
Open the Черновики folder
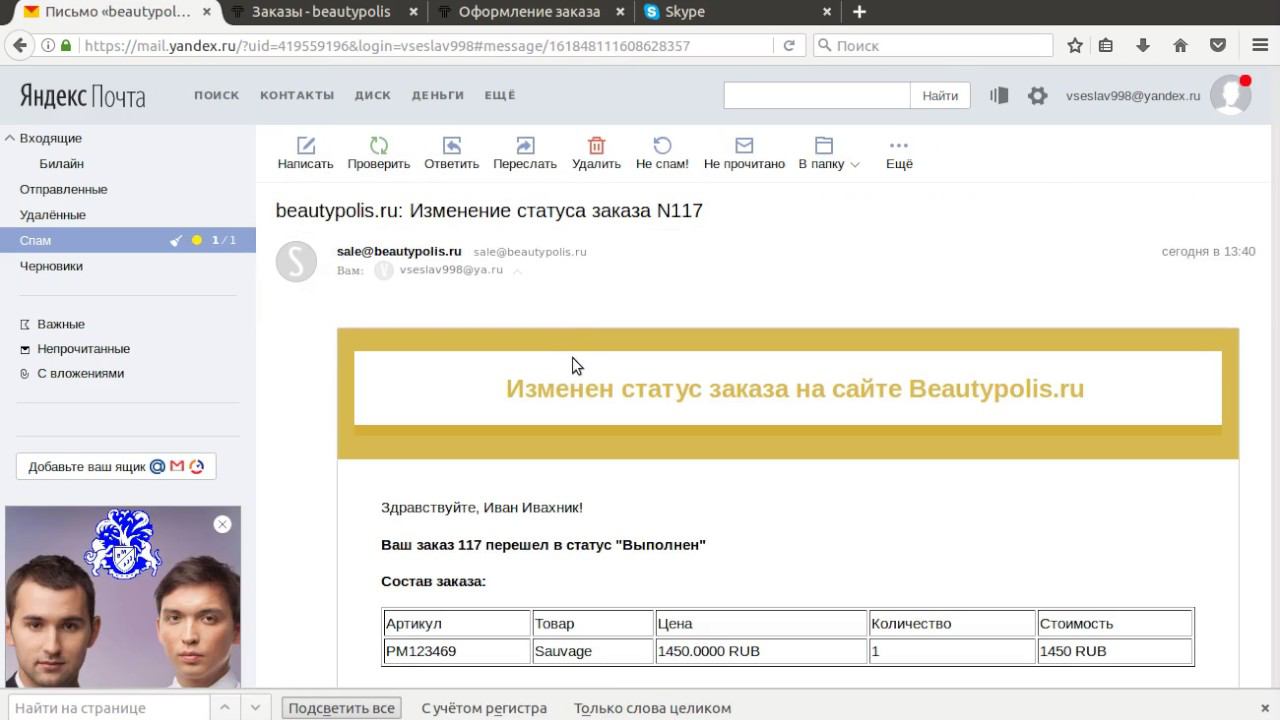pos(51,266)
